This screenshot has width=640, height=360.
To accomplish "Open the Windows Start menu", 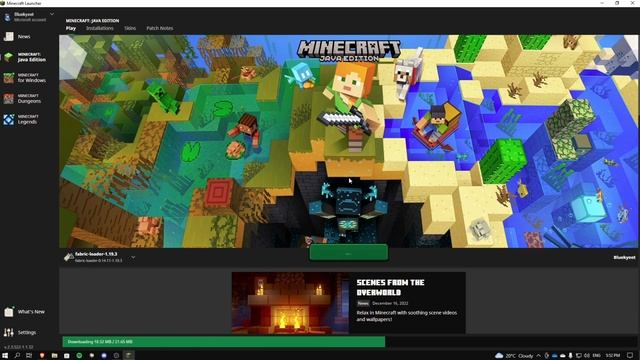I will point(5,356).
